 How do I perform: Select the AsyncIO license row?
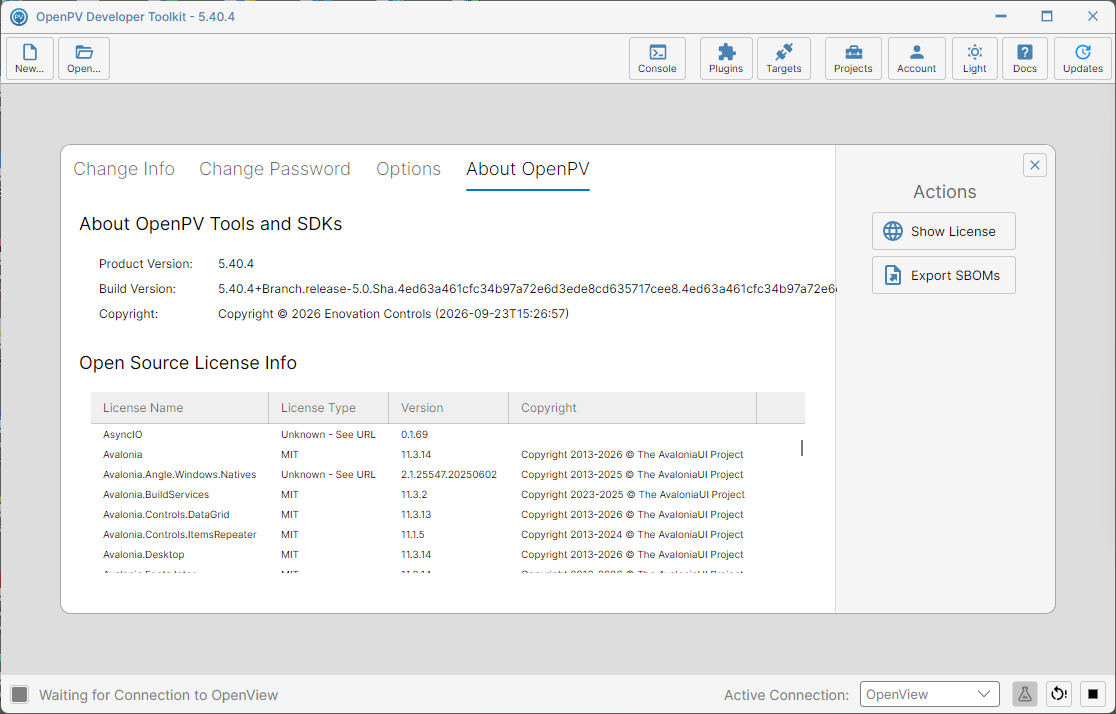click(x=448, y=434)
